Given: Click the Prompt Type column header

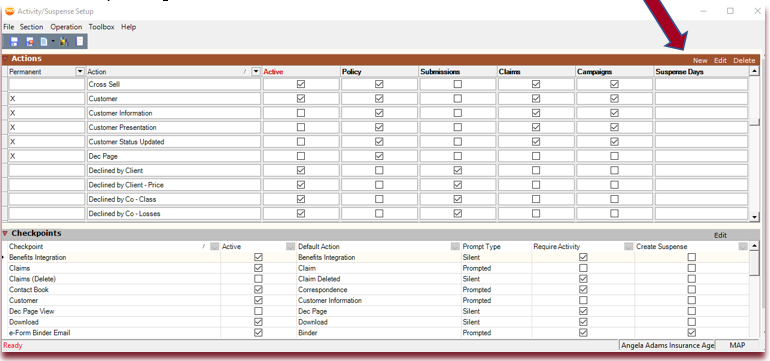Looking at the screenshot, I should tap(496, 247).
